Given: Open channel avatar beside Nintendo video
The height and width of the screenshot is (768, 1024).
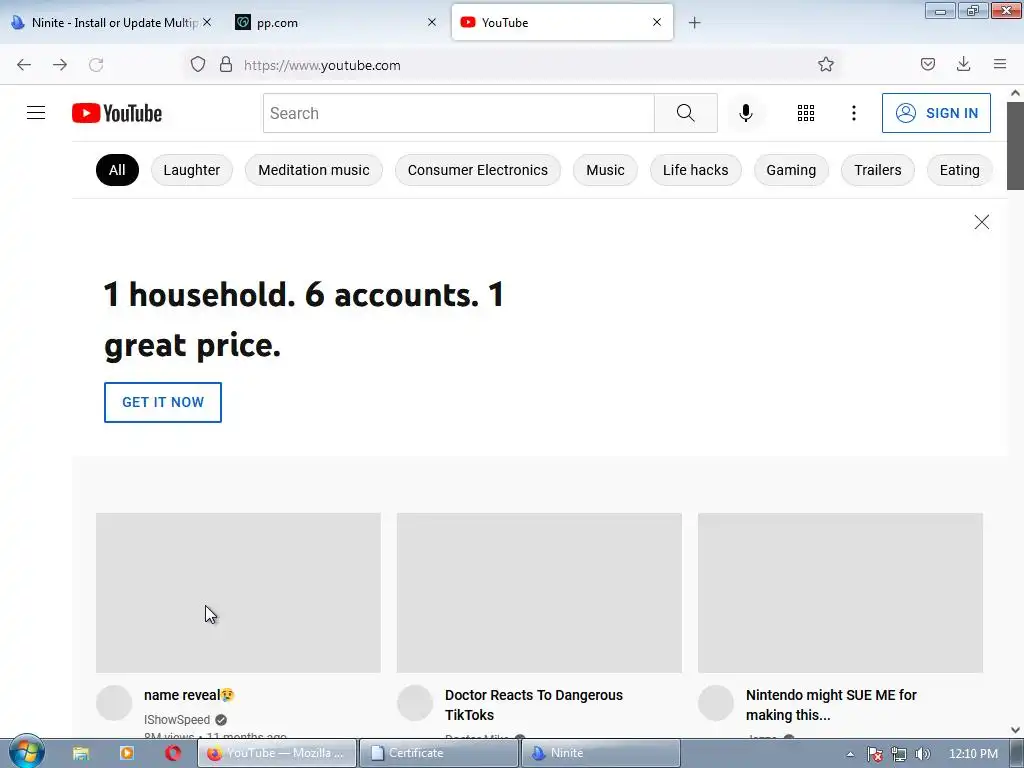Looking at the screenshot, I should coord(716,703).
